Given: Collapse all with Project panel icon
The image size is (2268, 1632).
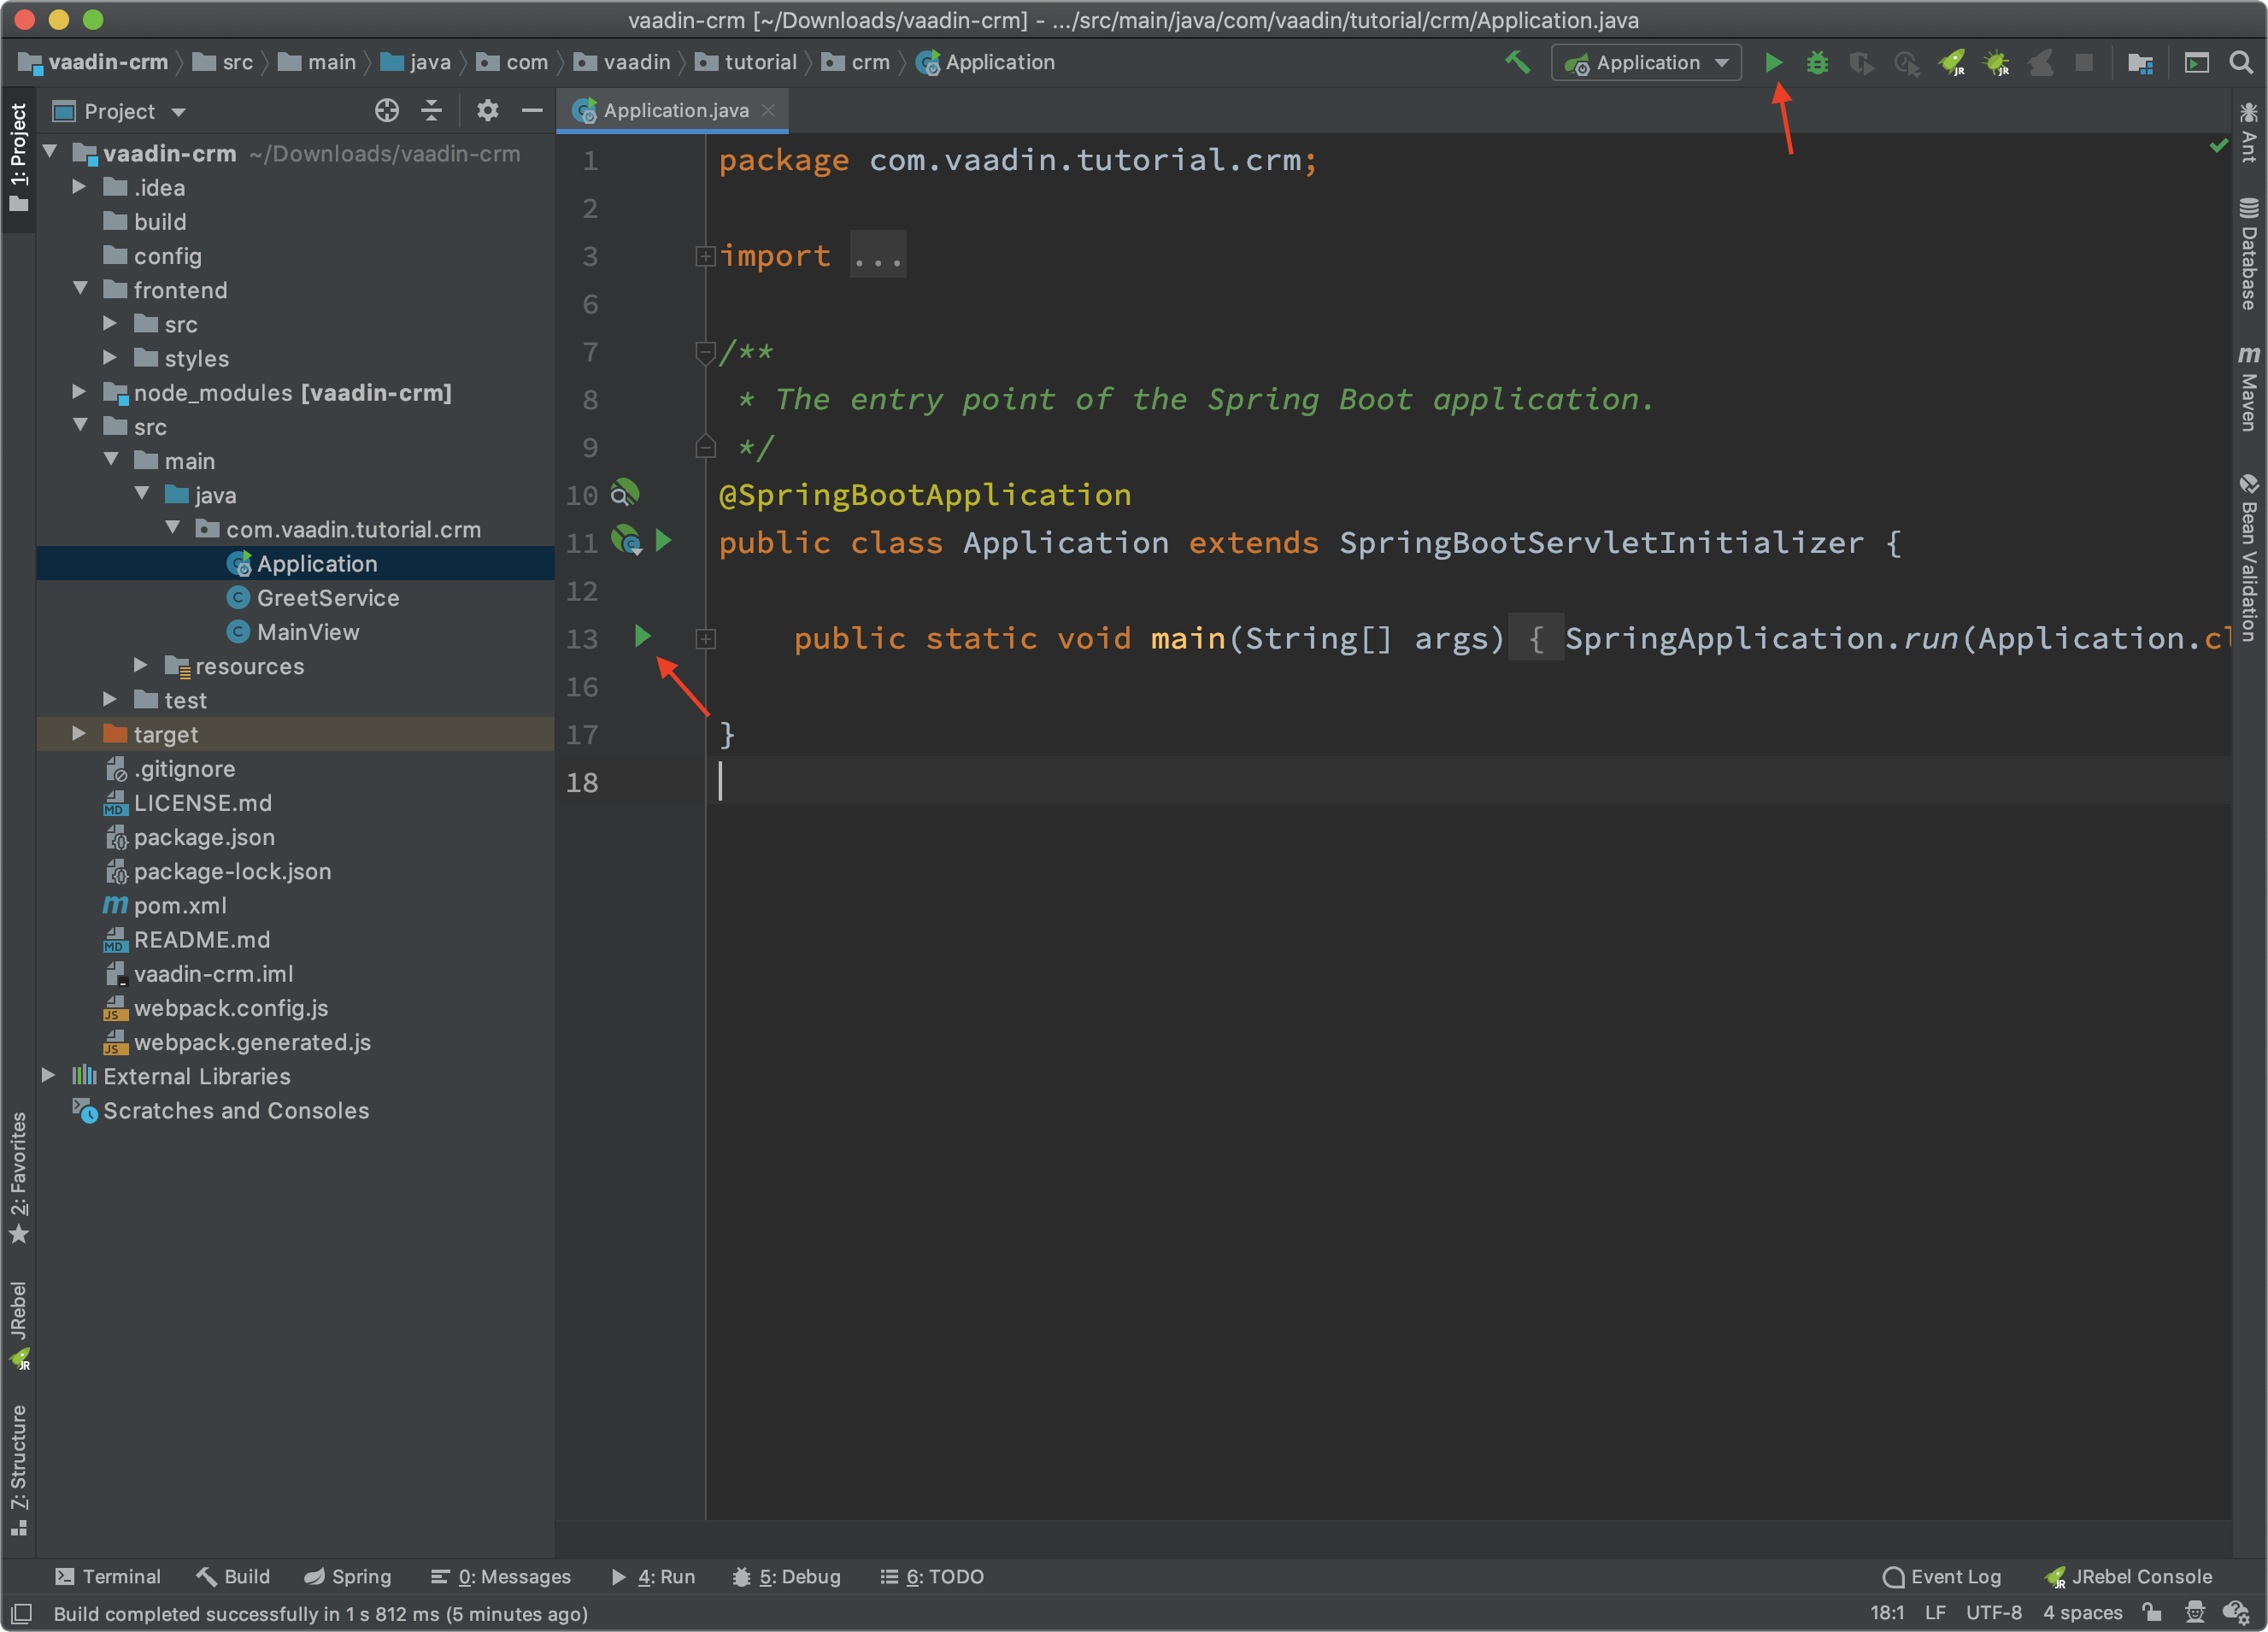Looking at the screenshot, I should point(432,111).
